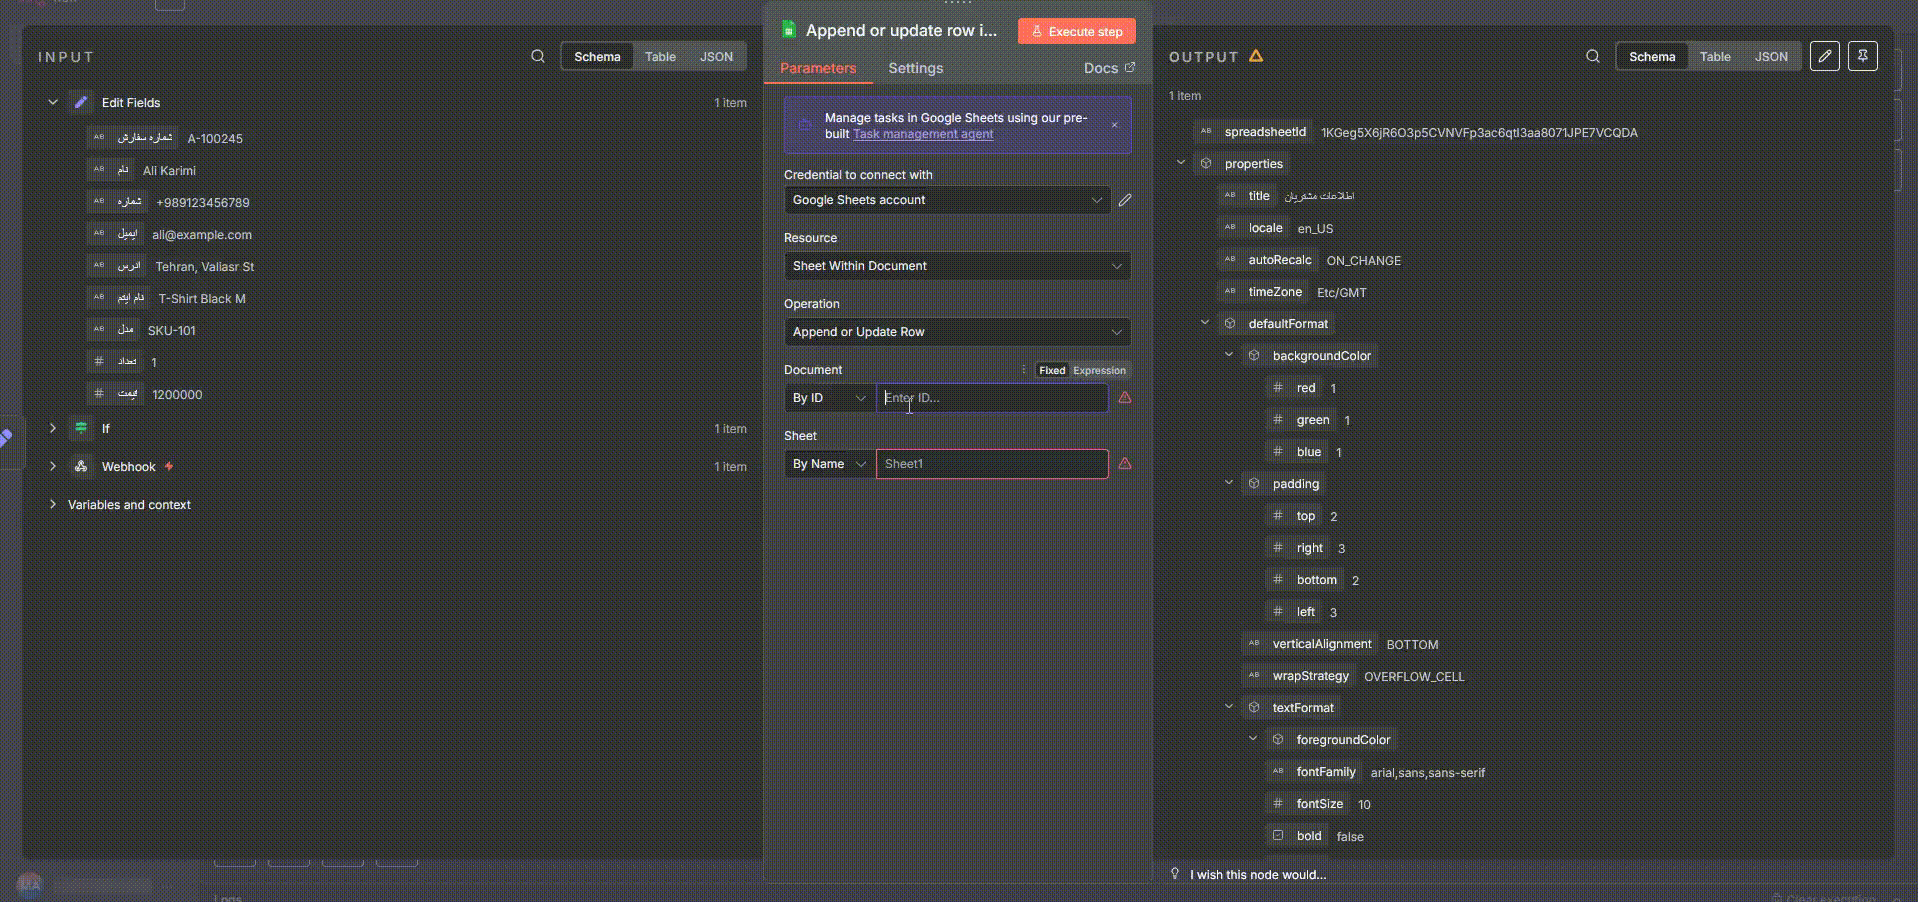Set Document field to Fixed mode
This screenshot has width=1918, height=902.
(1052, 370)
